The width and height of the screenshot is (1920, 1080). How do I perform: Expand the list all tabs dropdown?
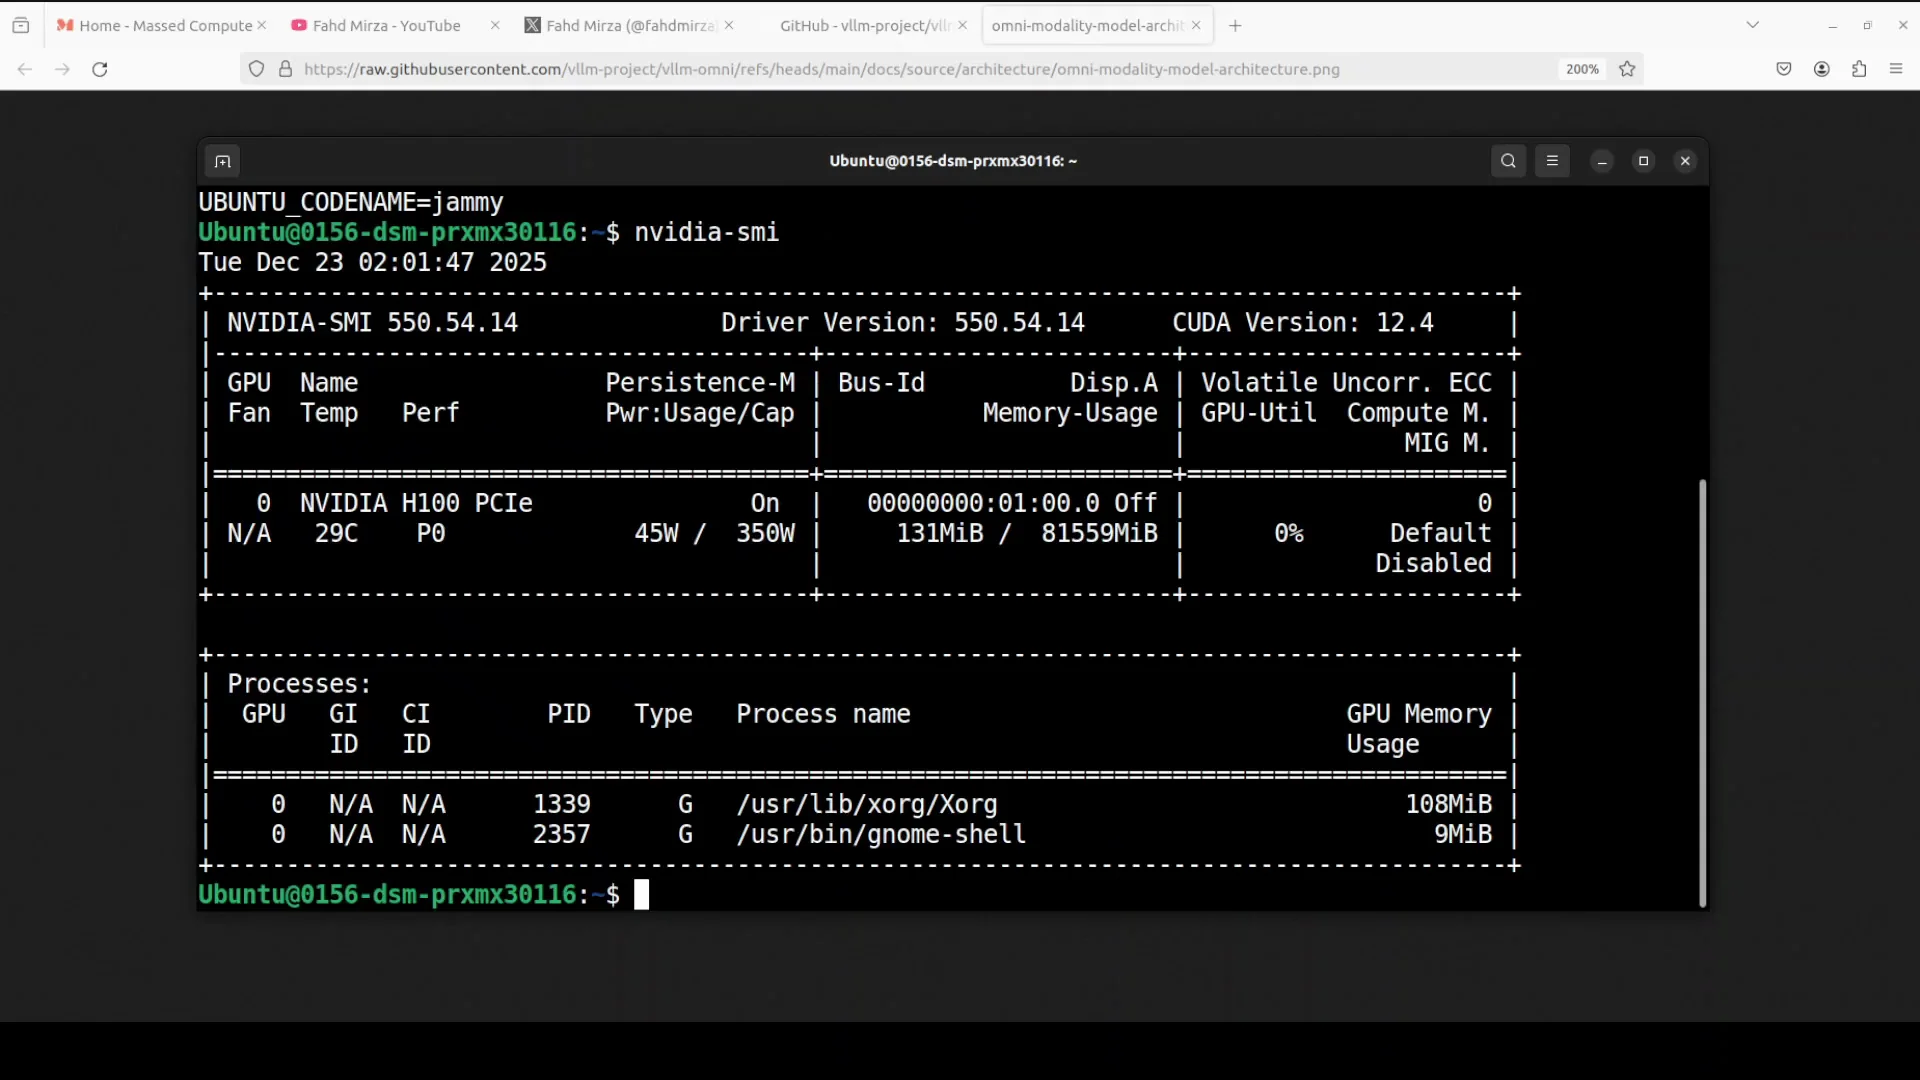click(1752, 25)
